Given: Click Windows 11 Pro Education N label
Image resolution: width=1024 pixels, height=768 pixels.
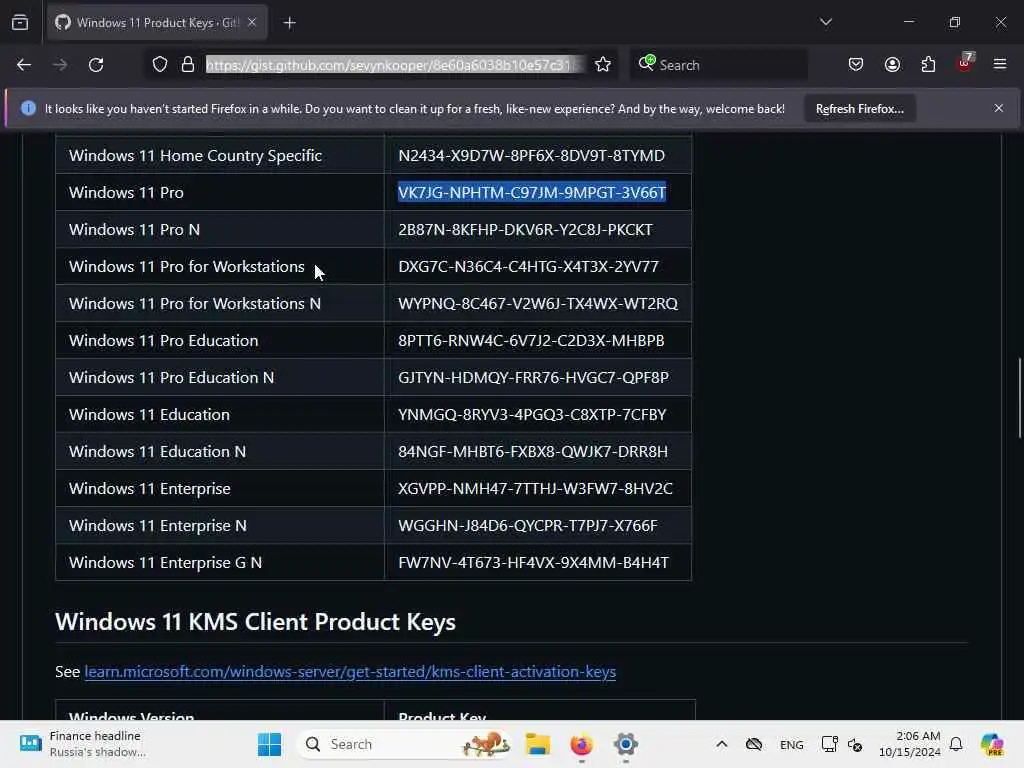Looking at the screenshot, I should [171, 377].
